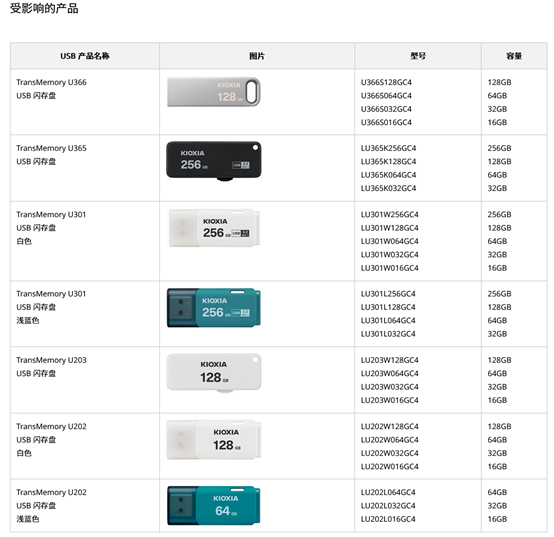The width and height of the screenshot is (554, 537).
Task: Click the white U202 128GB drive image
Action: tap(214, 439)
